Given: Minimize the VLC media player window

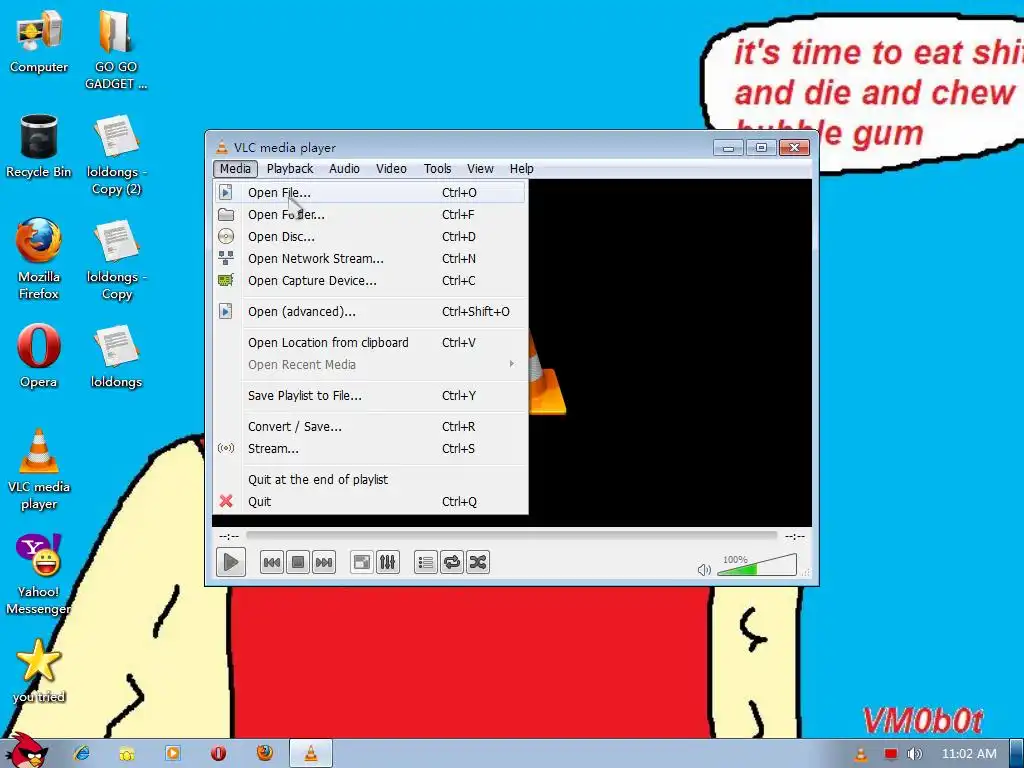Looking at the screenshot, I should 728,148.
